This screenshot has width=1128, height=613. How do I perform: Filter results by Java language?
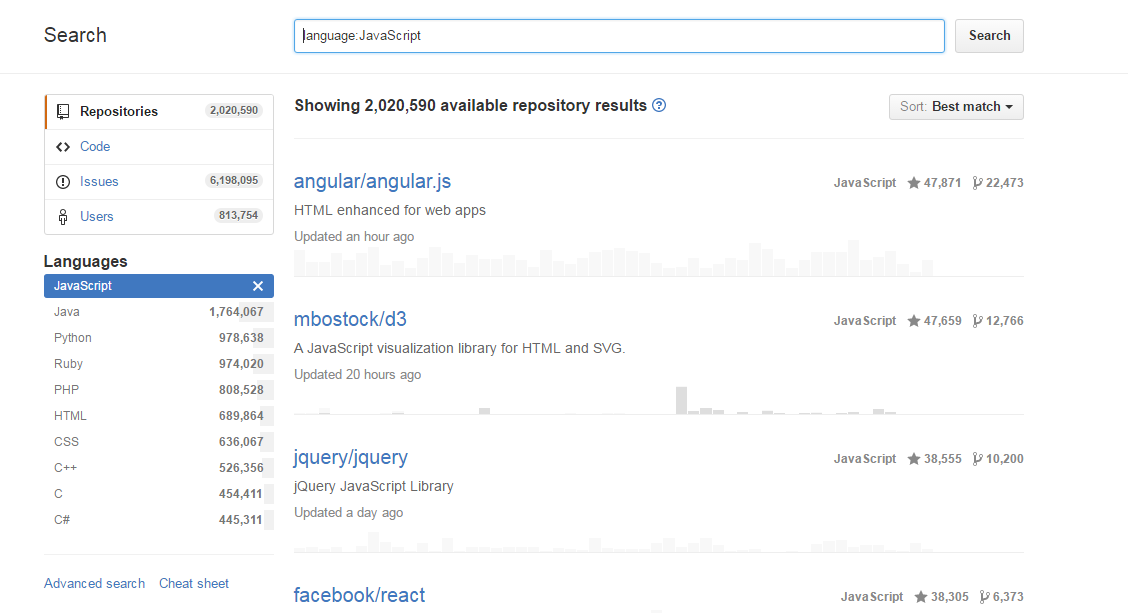(x=159, y=312)
